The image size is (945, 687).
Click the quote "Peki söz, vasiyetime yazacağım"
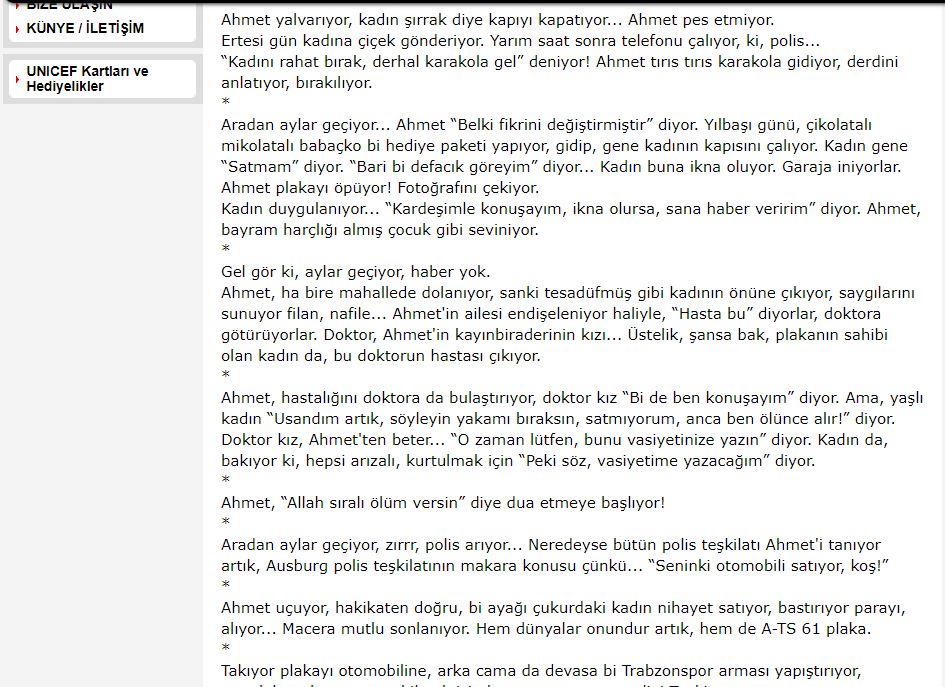[x=644, y=461]
